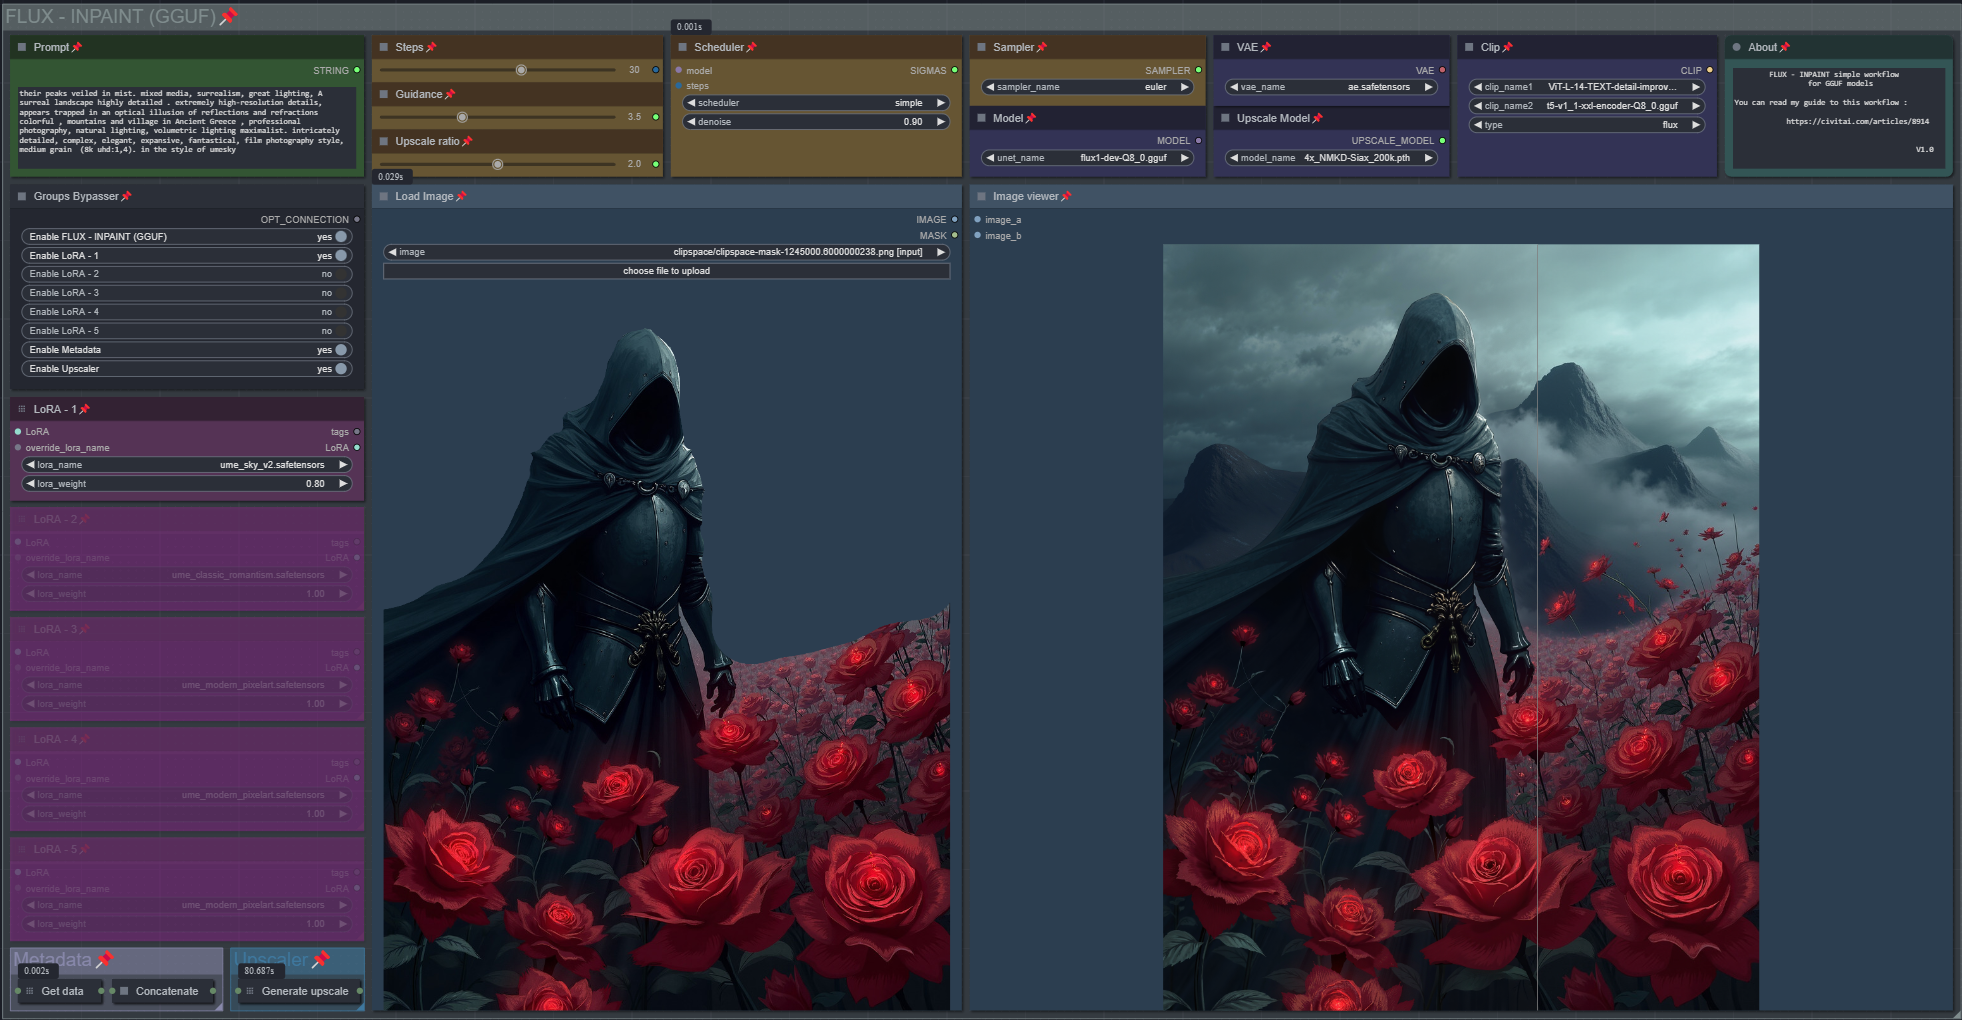Change the scheduler simple selection

click(815, 103)
